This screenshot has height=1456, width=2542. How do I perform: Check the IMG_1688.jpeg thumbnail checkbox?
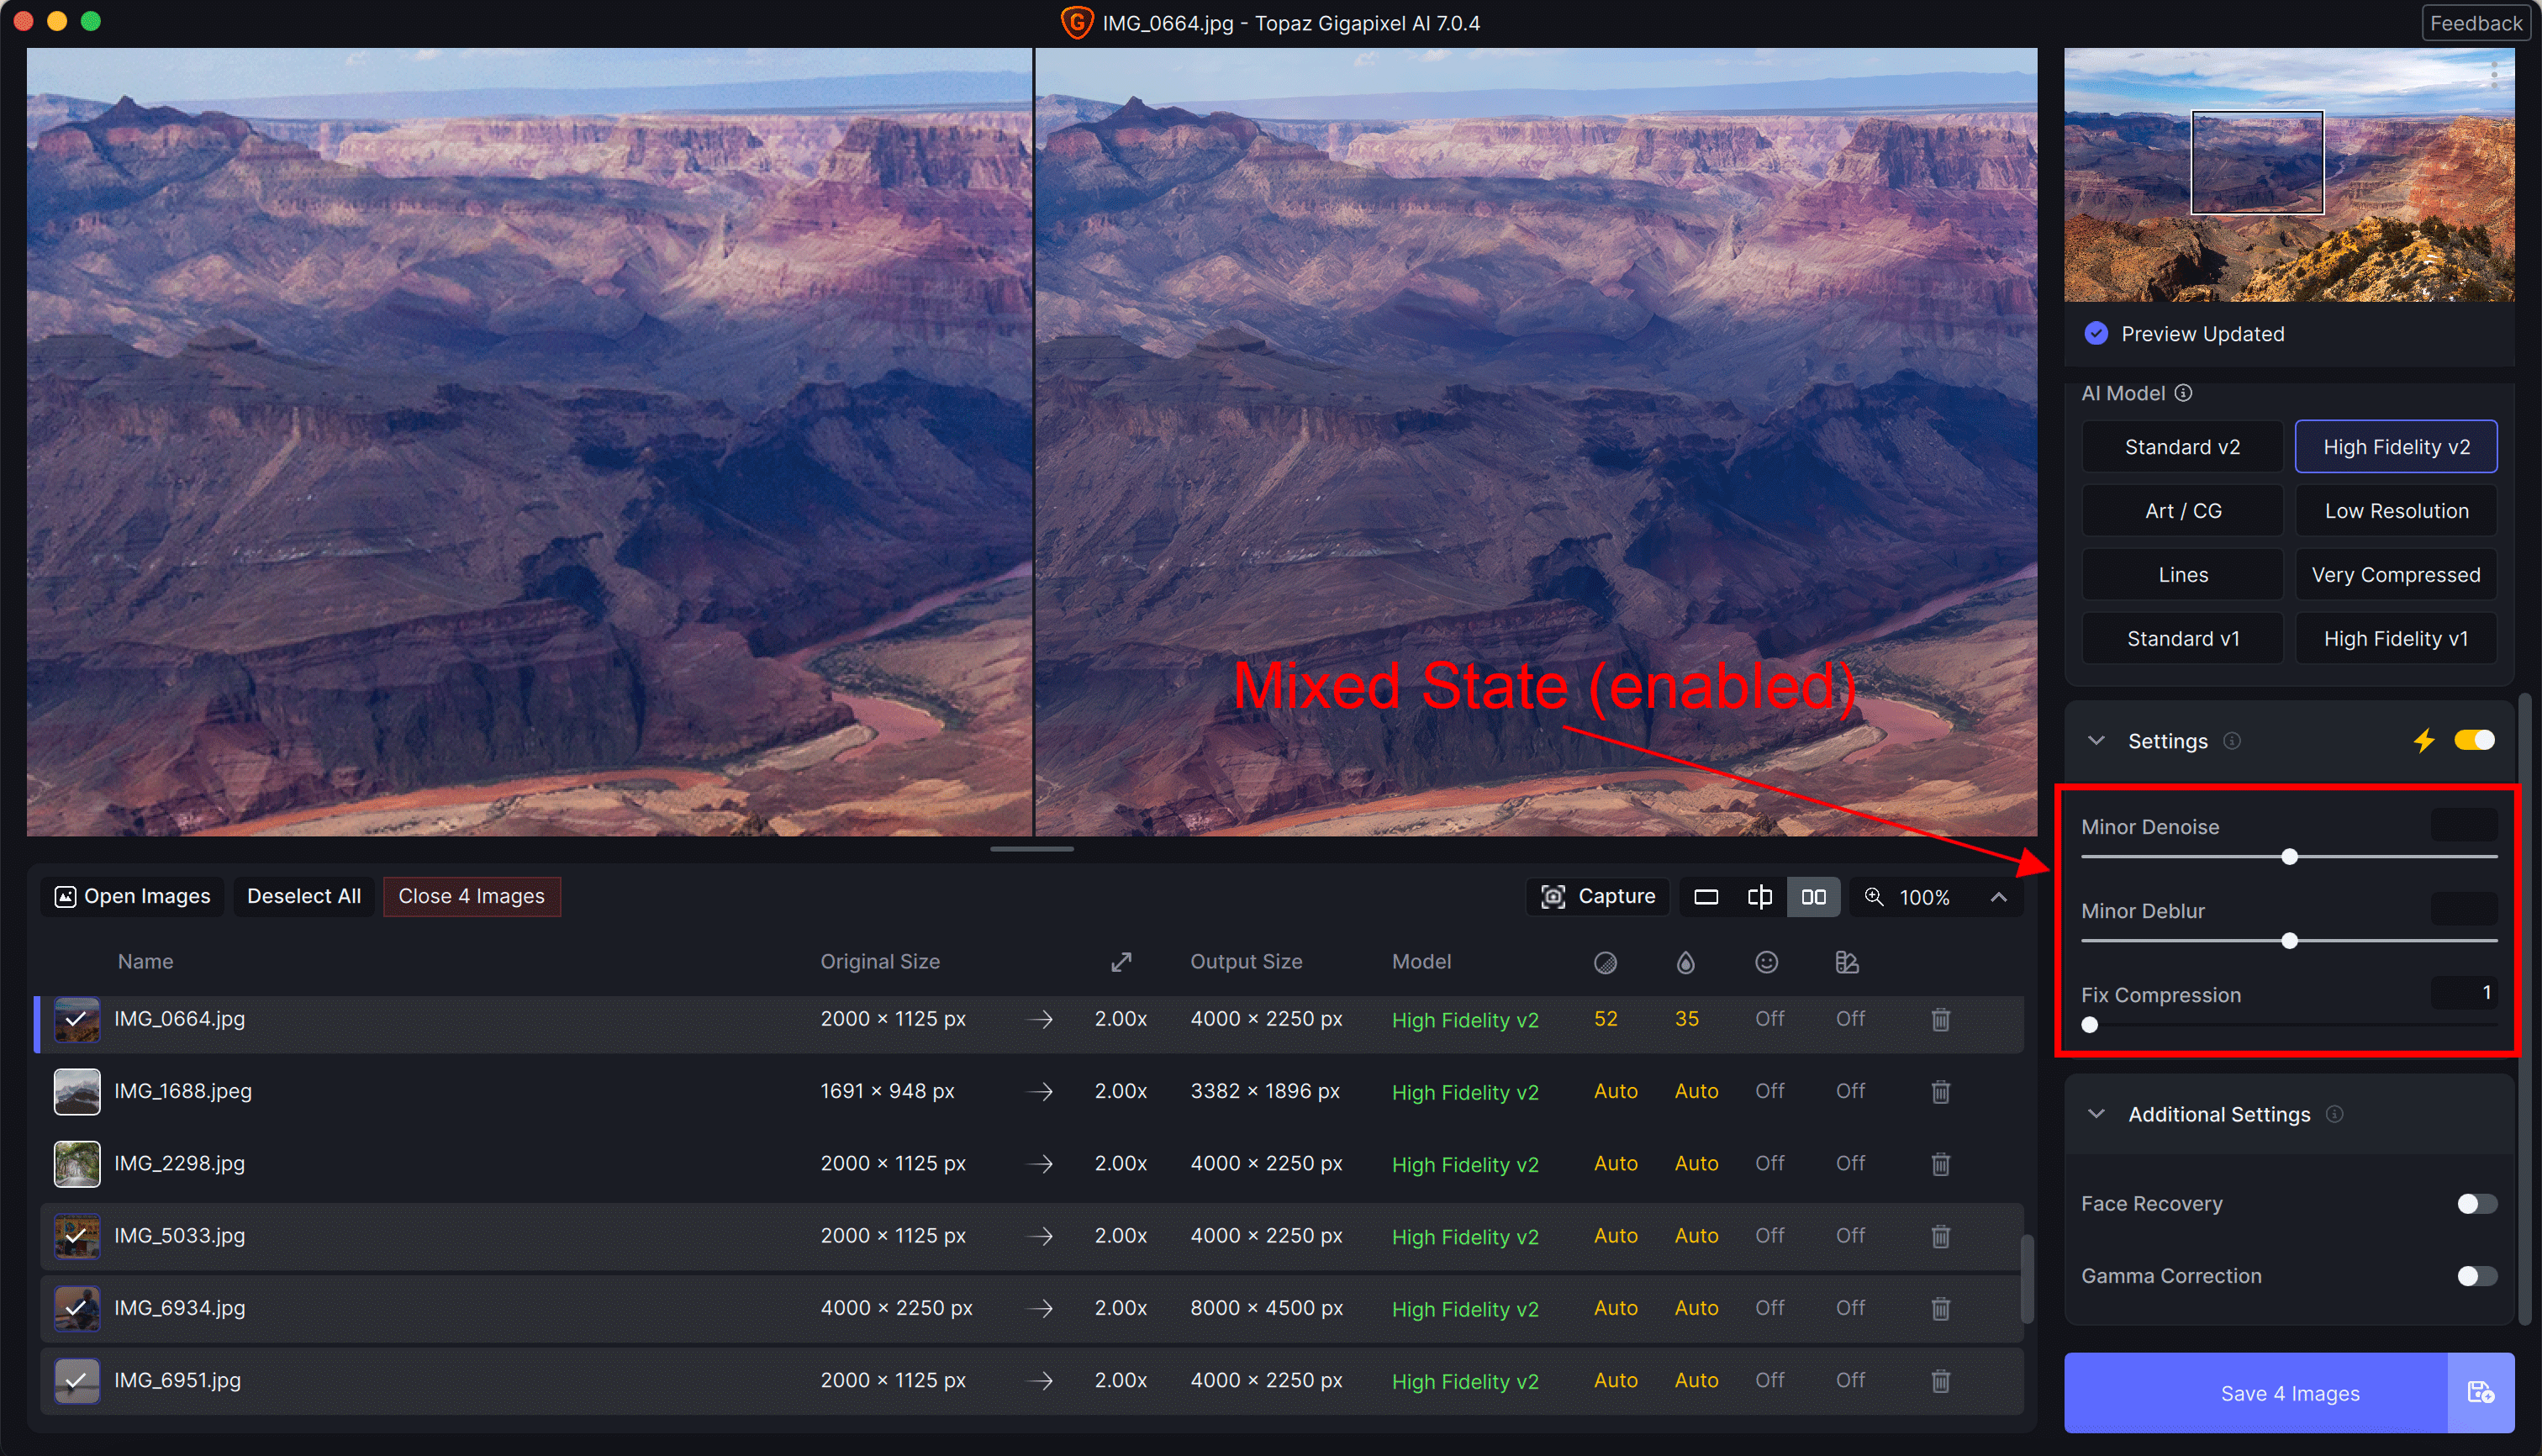click(76, 1091)
